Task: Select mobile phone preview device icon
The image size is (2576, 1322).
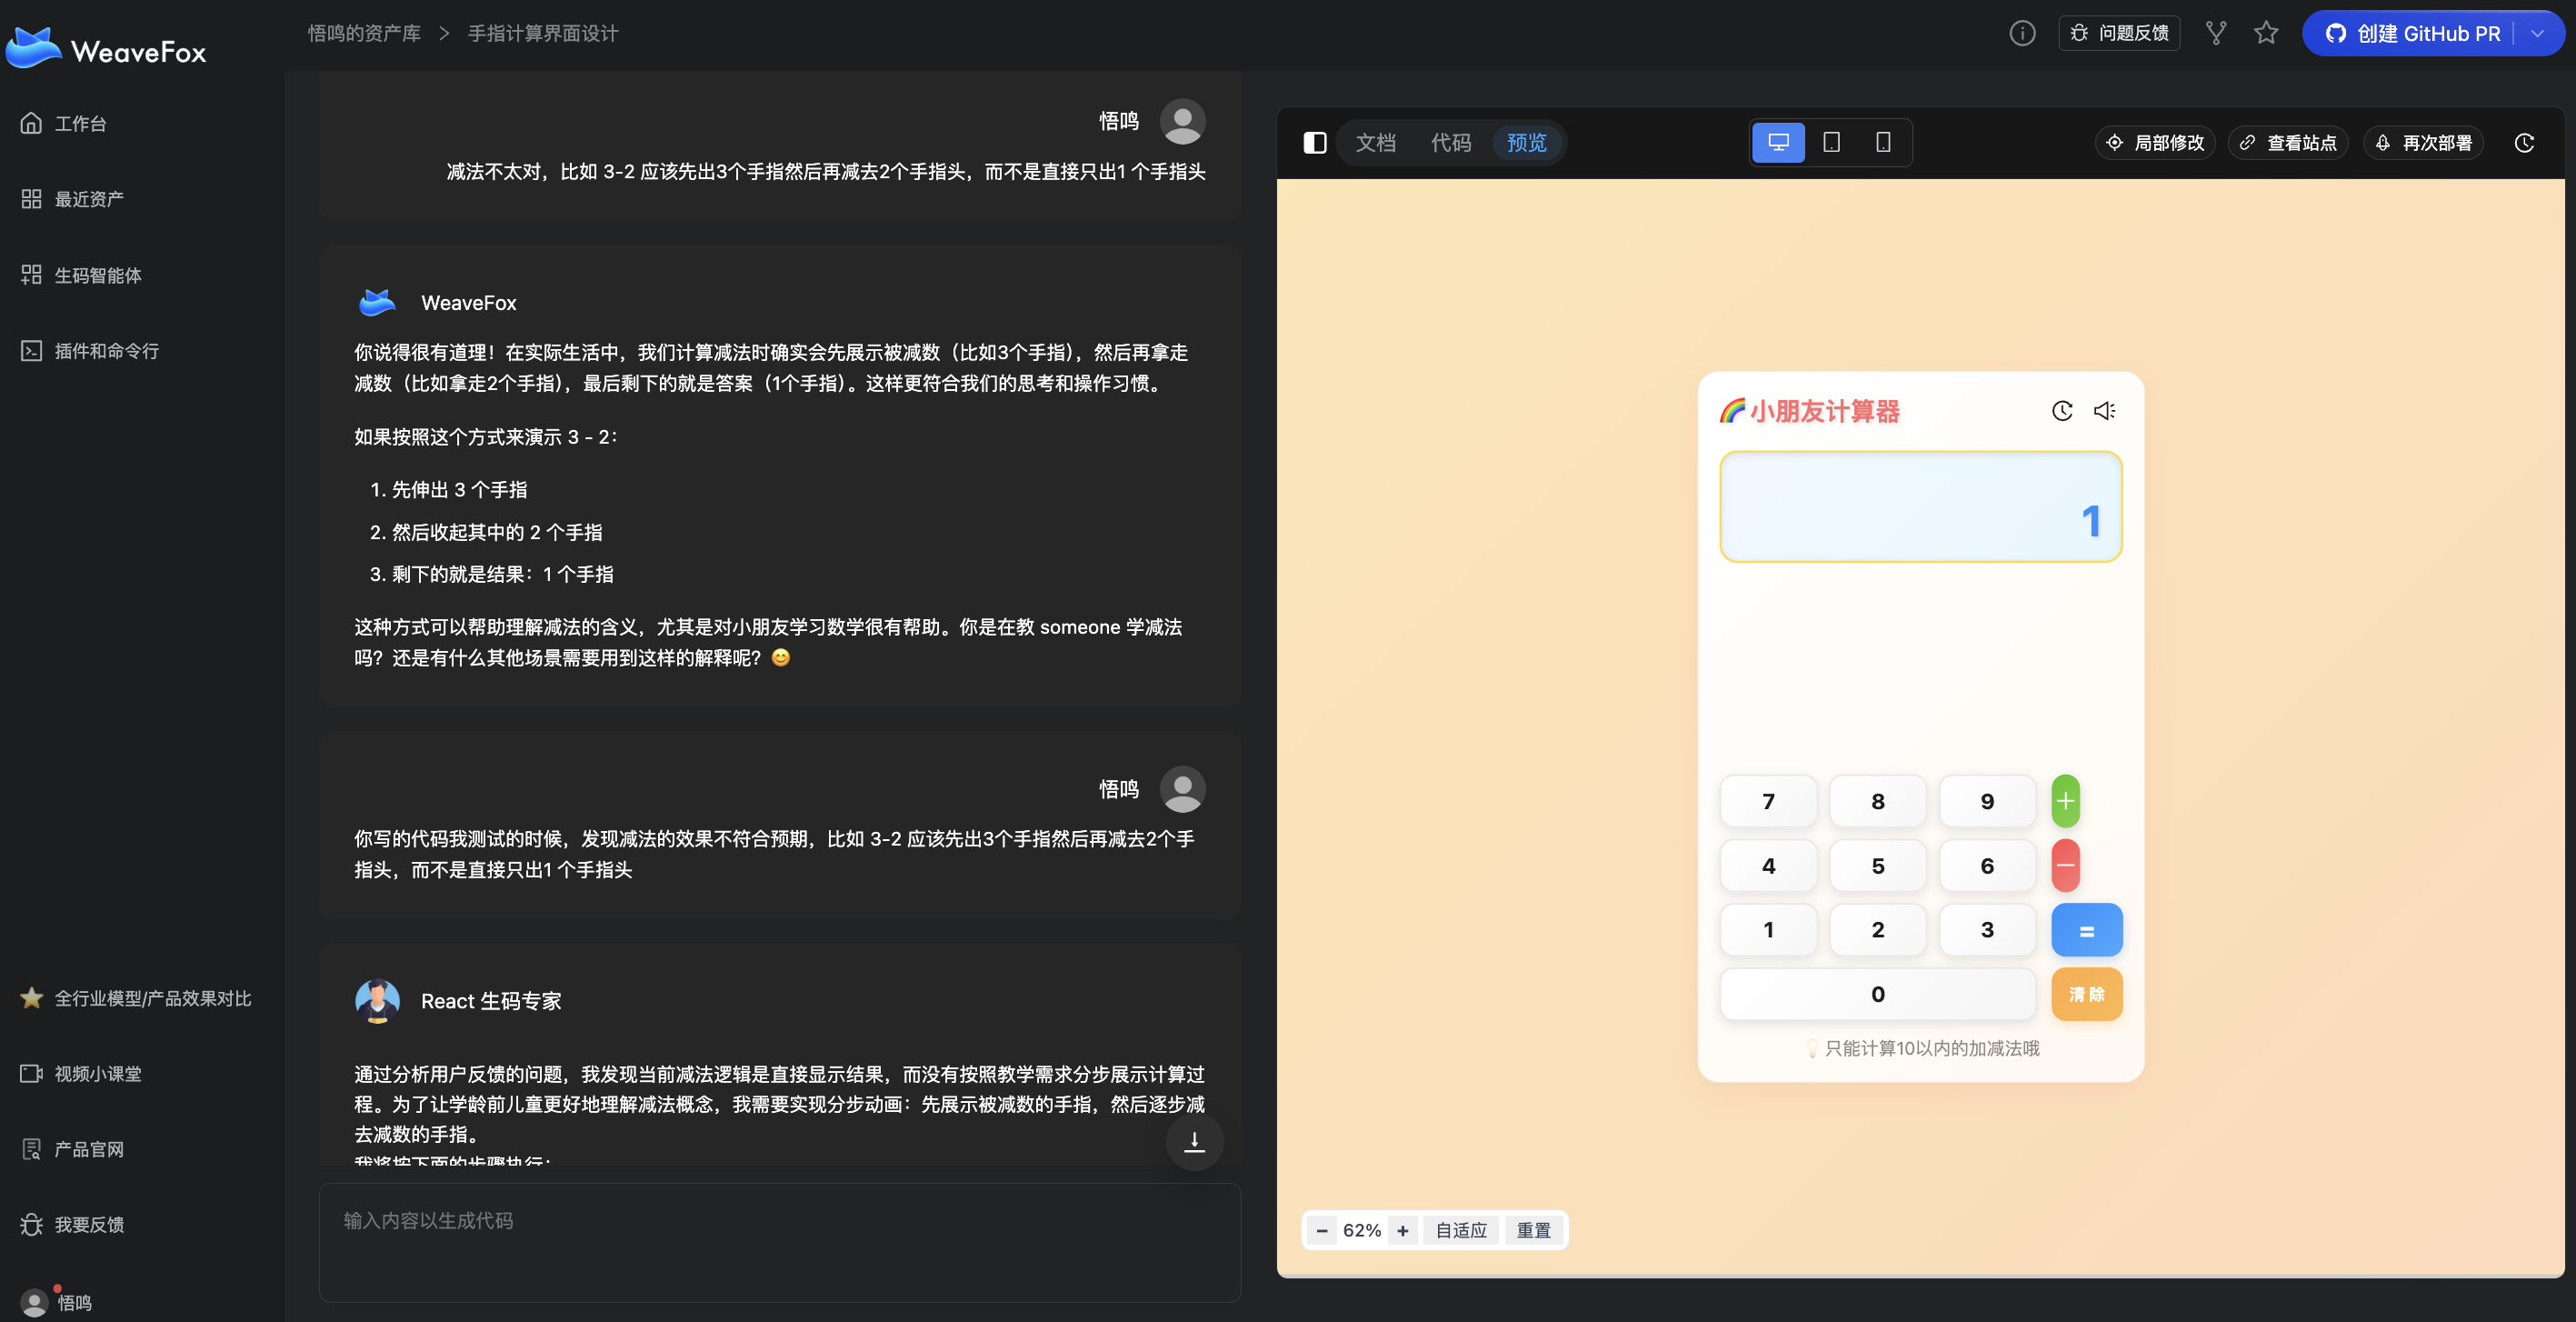Action: 1883,142
